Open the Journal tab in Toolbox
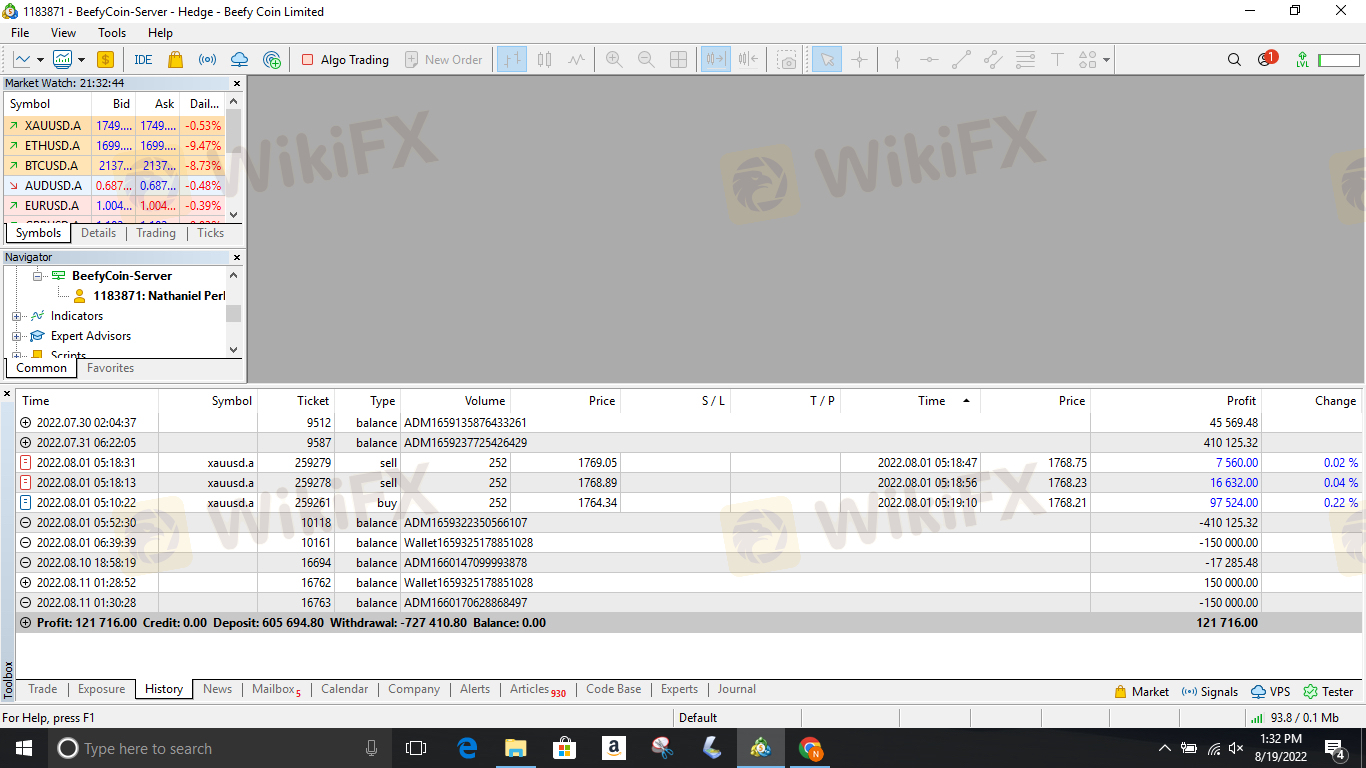Screen dimensions: 1366x768 pos(736,689)
